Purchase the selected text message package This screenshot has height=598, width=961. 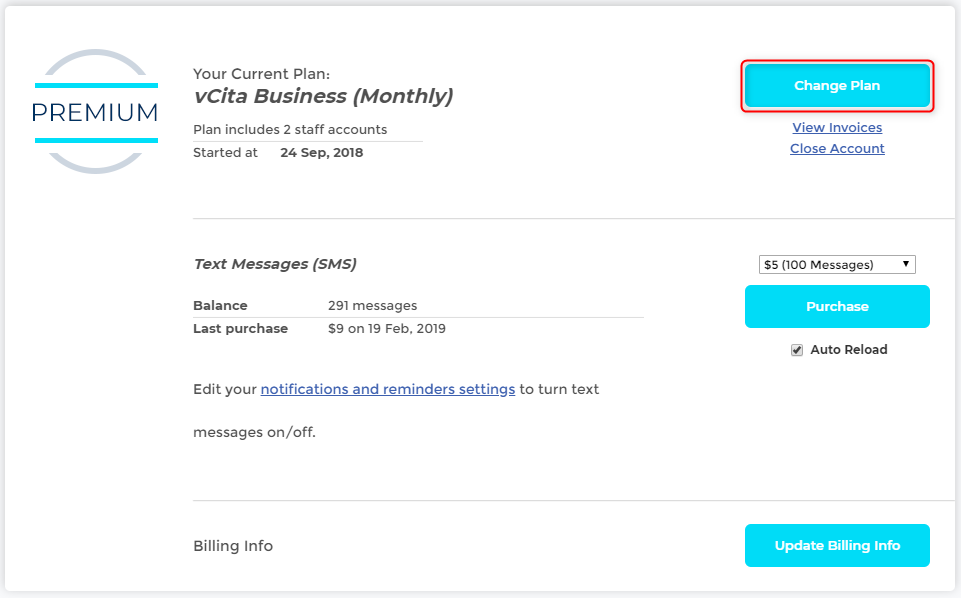tap(837, 306)
